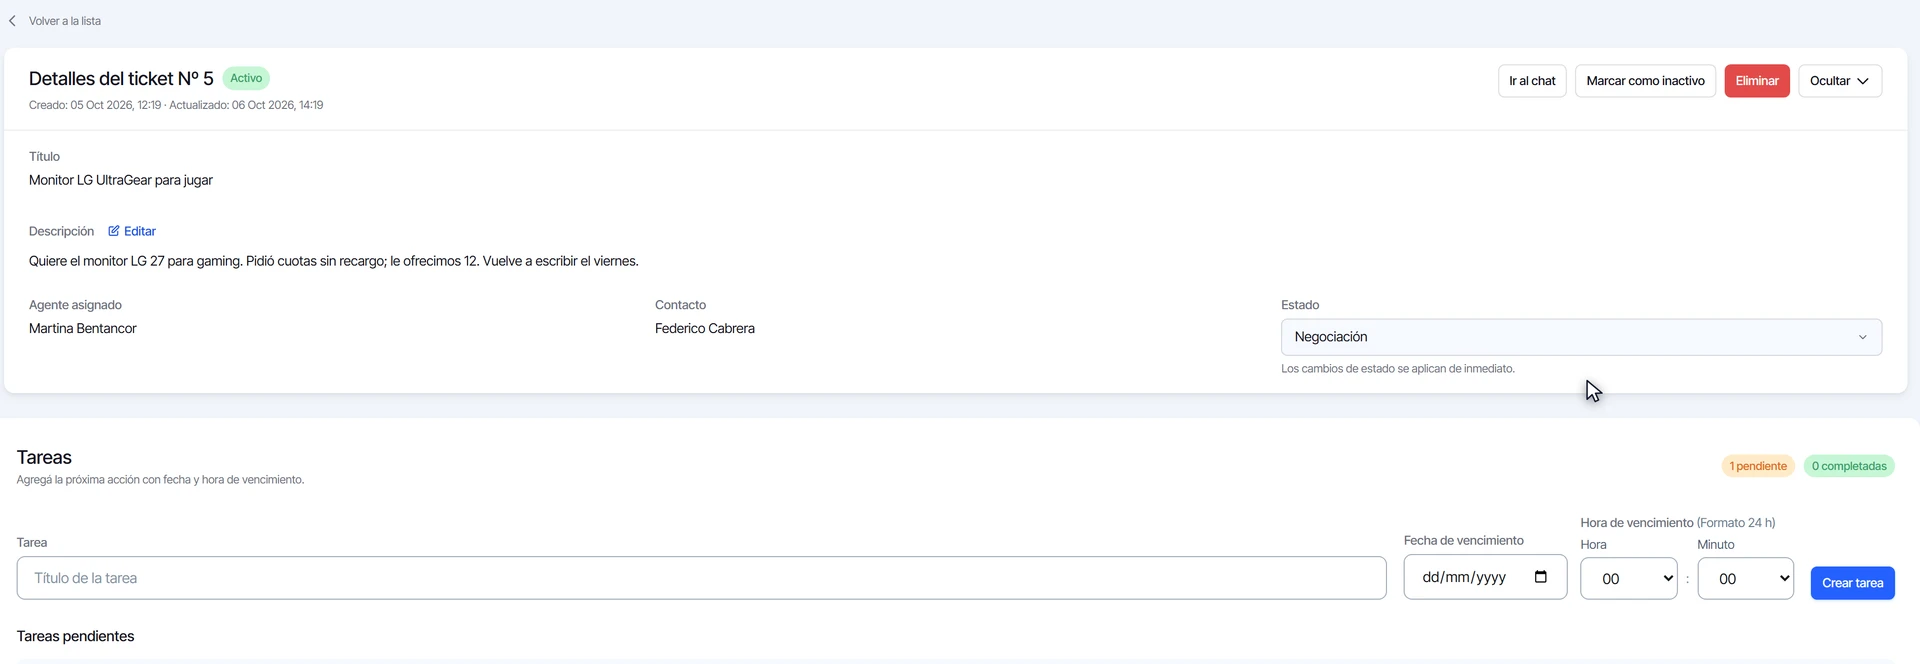This screenshot has height=664, width=1920.
Task: Open the chat with Ir al chat
Action: coord(1532,81)
